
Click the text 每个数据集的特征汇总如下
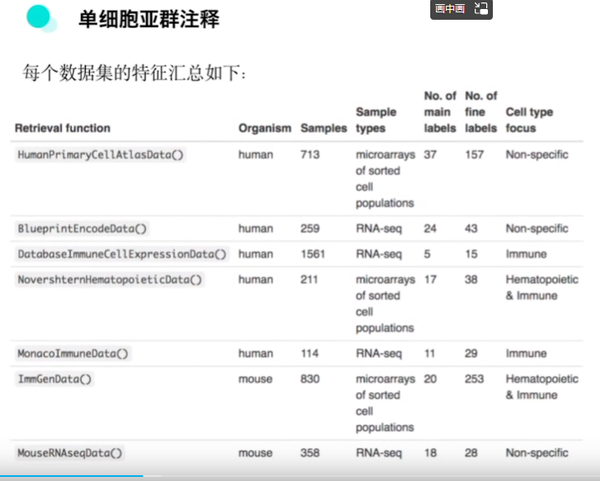point(131,73)
